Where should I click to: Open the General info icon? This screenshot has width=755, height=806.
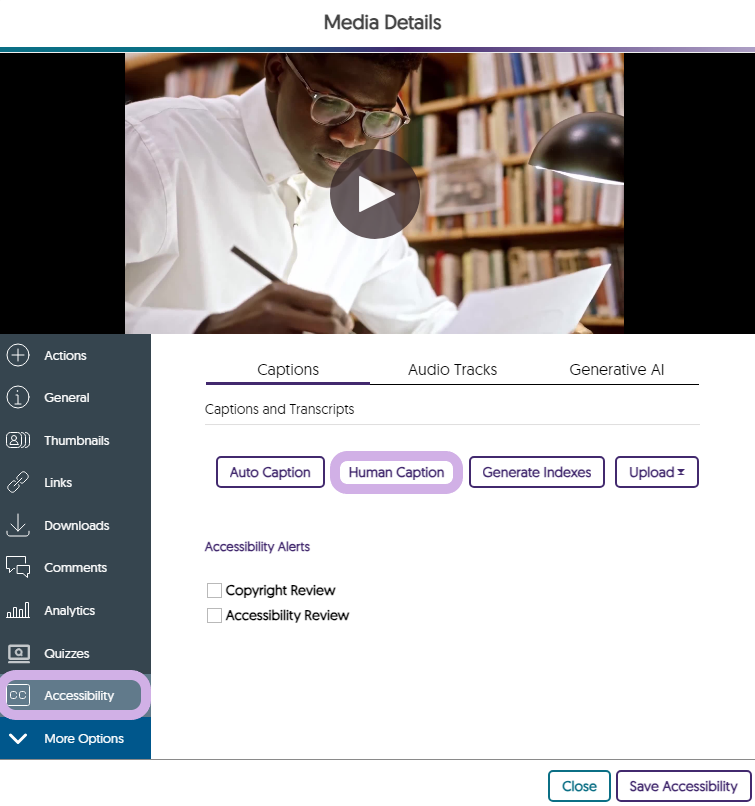(x=18, y=398)
